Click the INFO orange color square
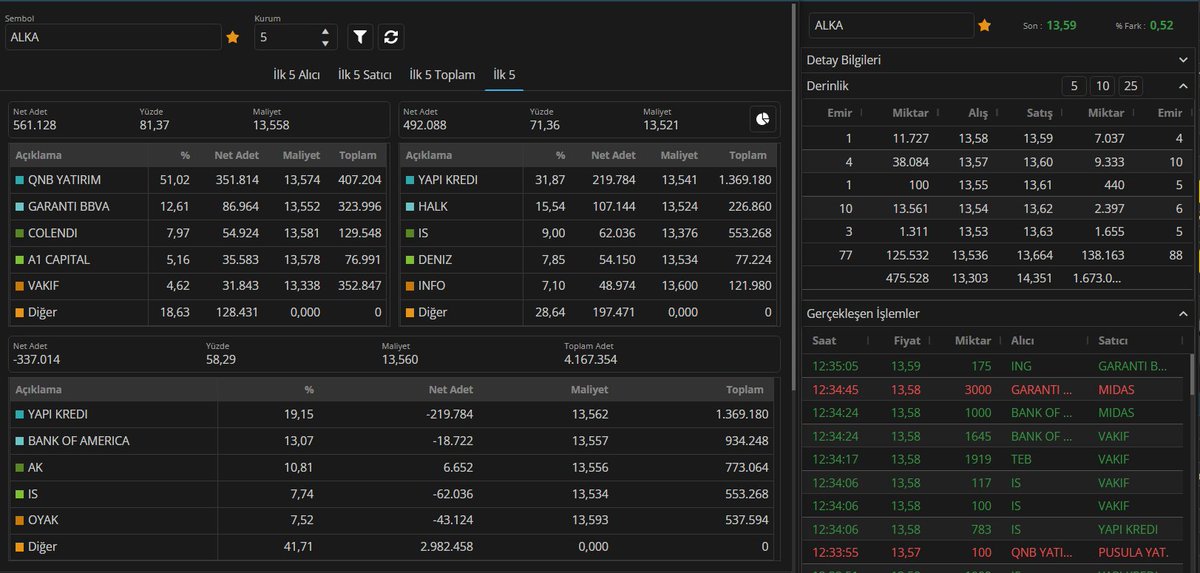Viewport: 1200px width, 573px height. pos(410,286)
